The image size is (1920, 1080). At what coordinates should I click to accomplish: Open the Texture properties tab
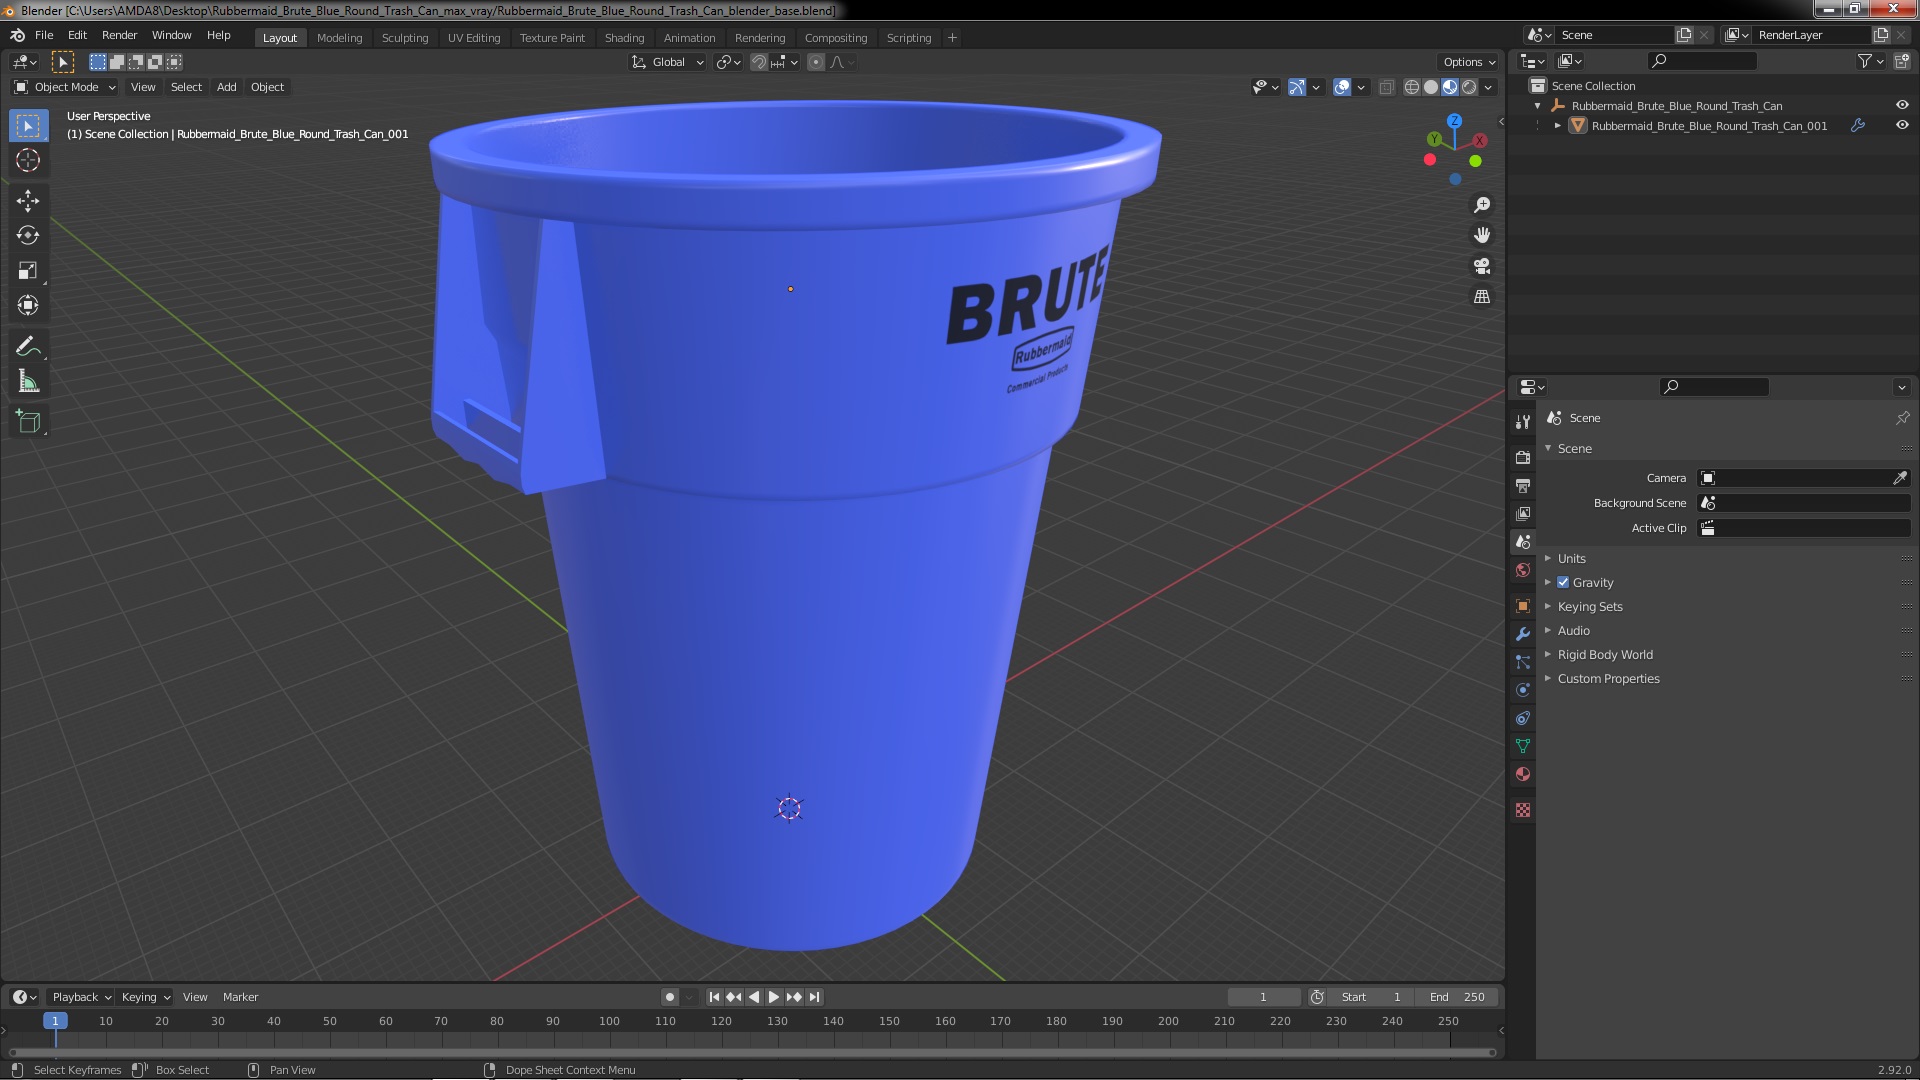click(x=1522, y=810)
